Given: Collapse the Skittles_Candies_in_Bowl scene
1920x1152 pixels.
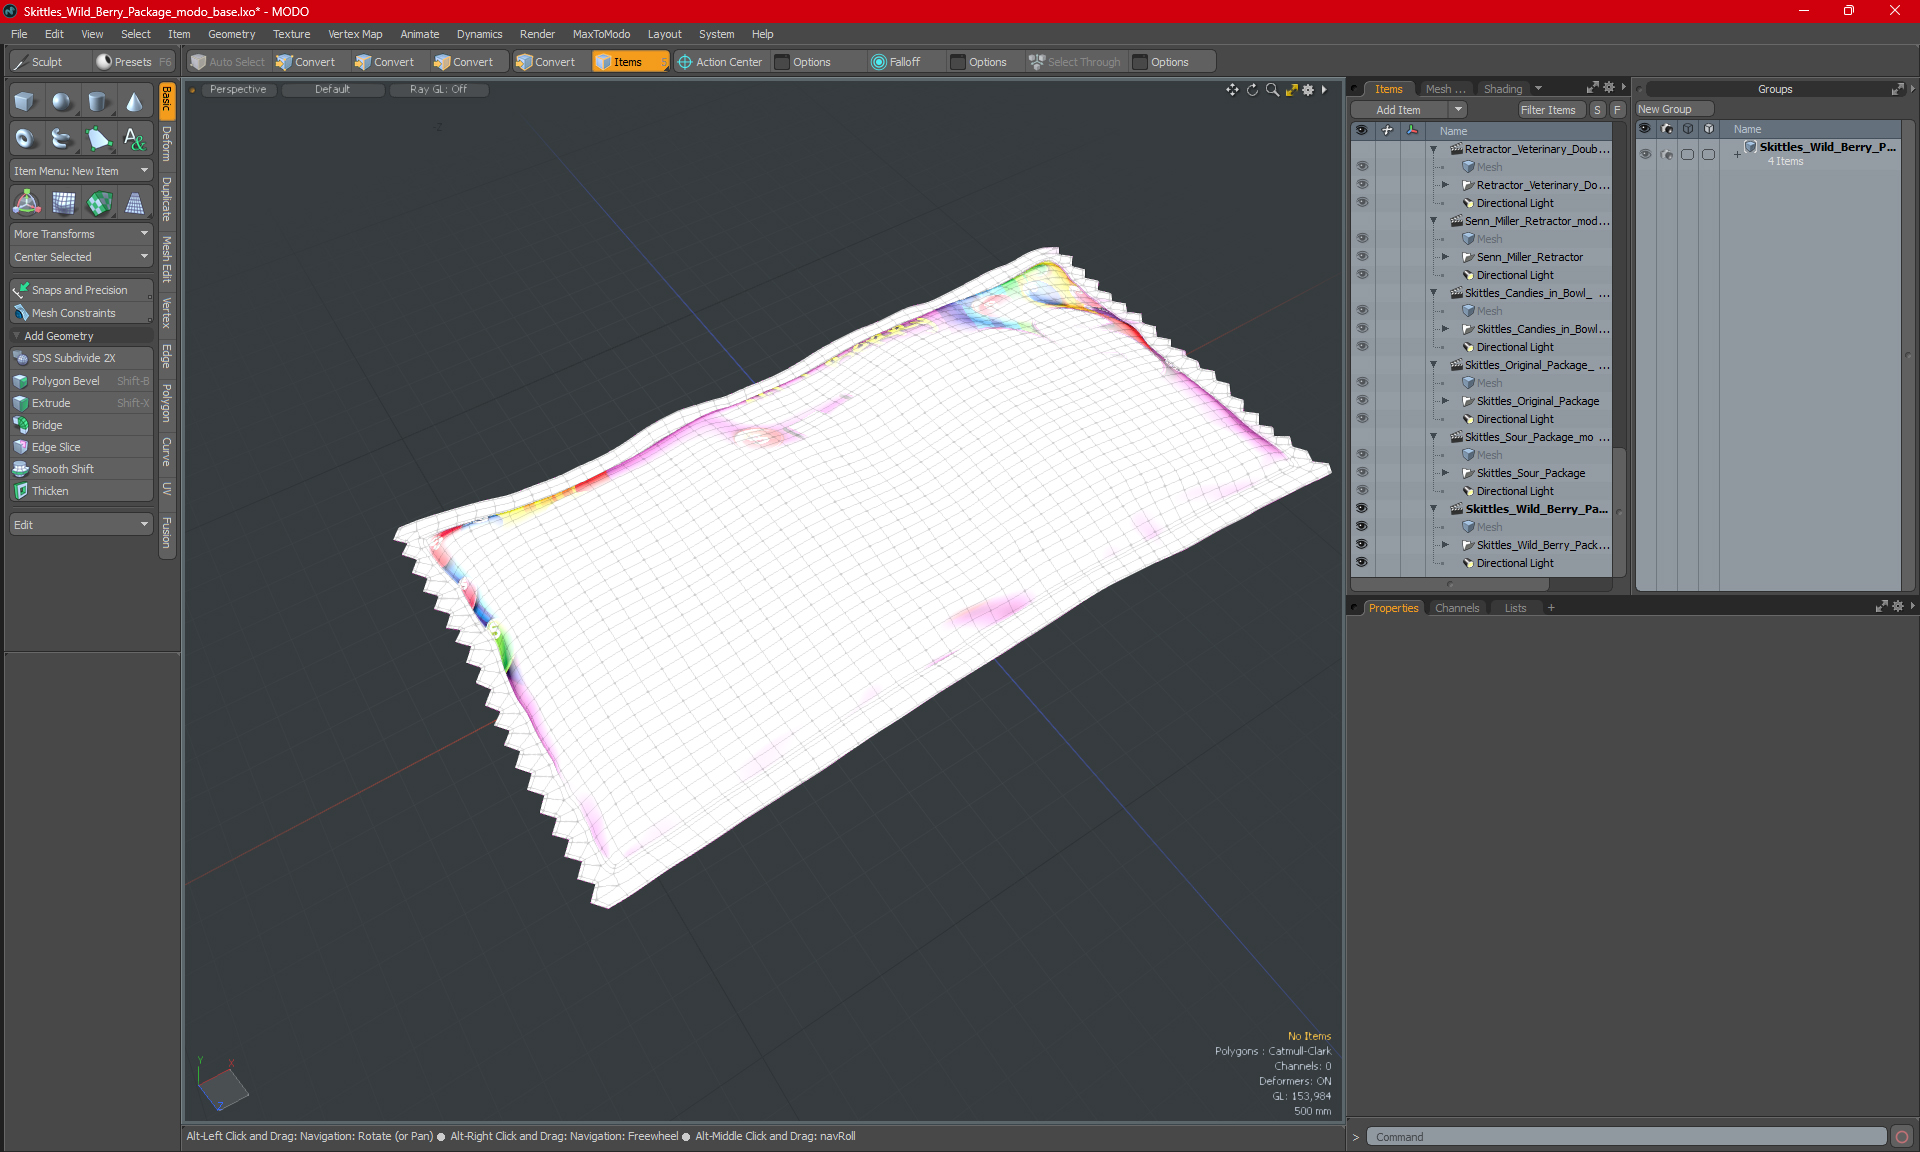Looking at the screenshot, I should [1433, 293].
